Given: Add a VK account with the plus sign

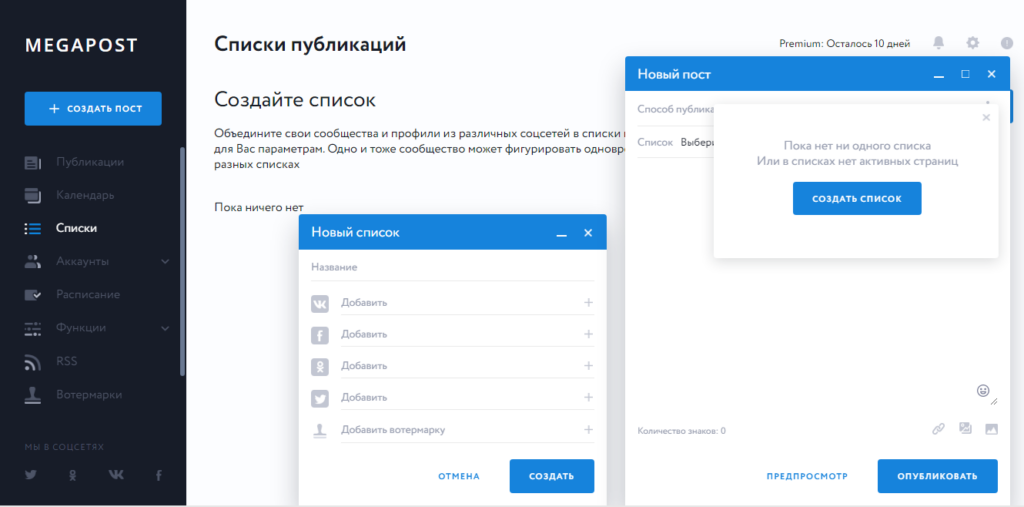Looking at the screenshot, I should (588, 302).
